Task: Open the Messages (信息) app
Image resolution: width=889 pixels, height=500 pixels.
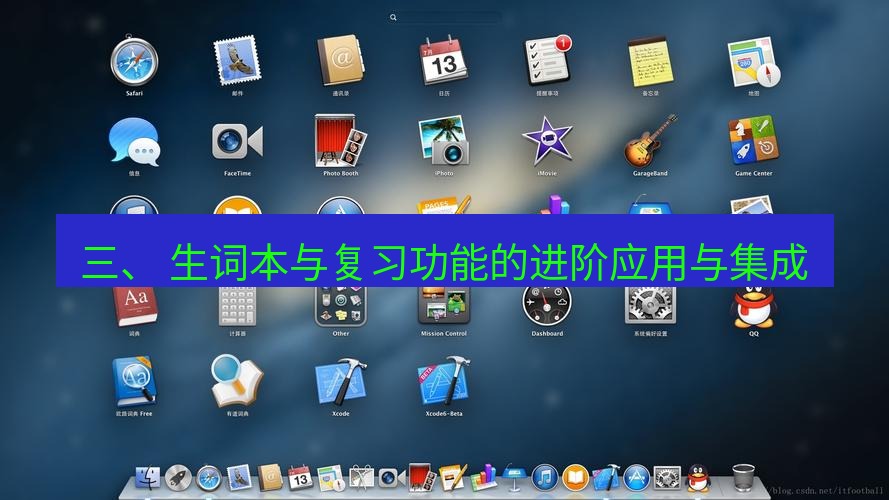Action: 134,142
